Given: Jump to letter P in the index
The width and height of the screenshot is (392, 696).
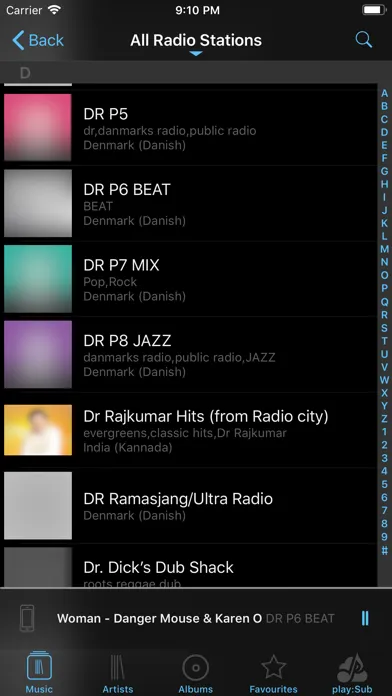Looking at the screenshot, I should click(x=384, y=289).
